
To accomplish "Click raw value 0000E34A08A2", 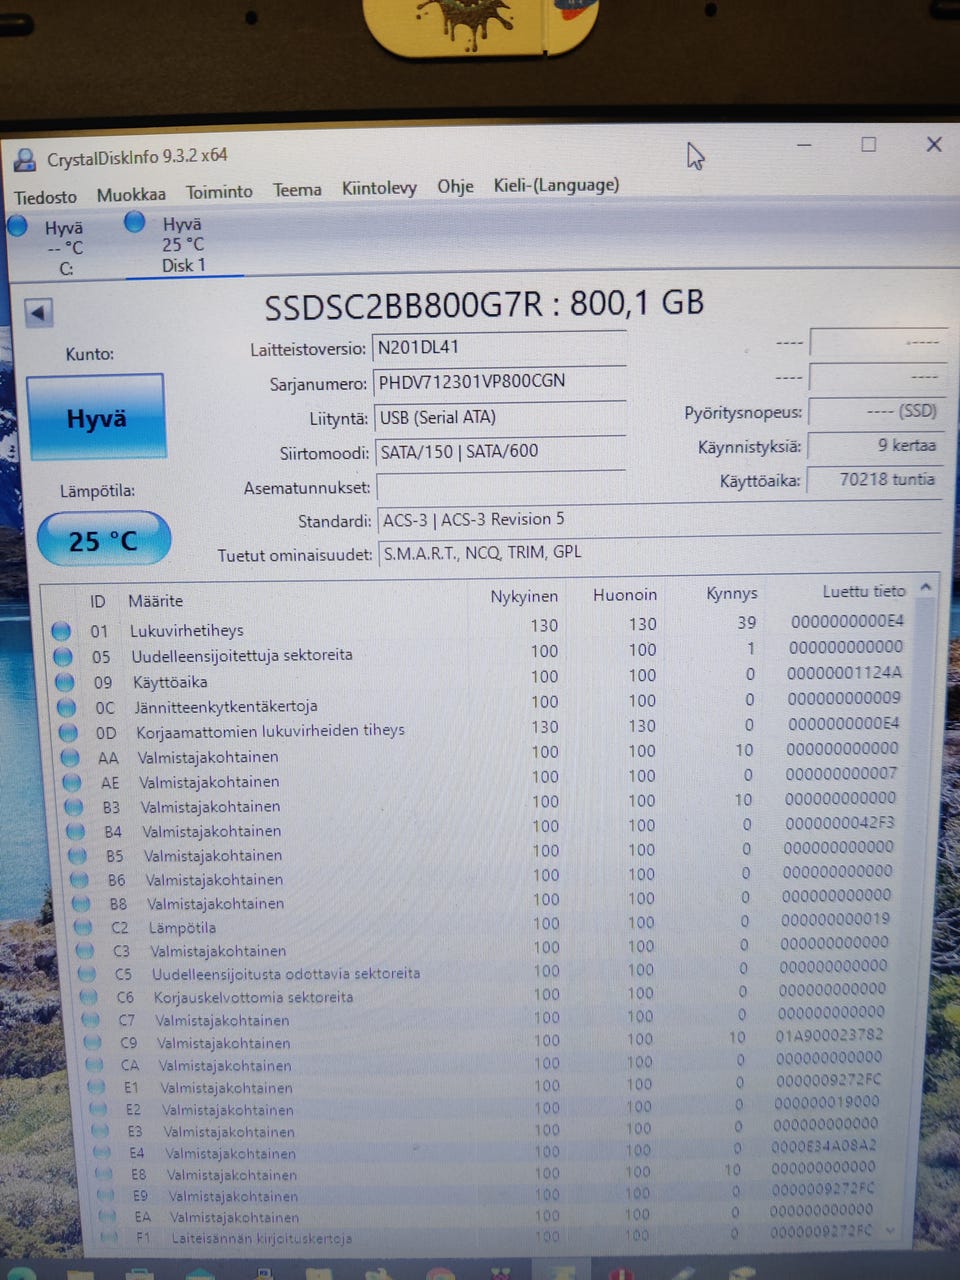I will pyautogui.click(x=824, y=1146).
